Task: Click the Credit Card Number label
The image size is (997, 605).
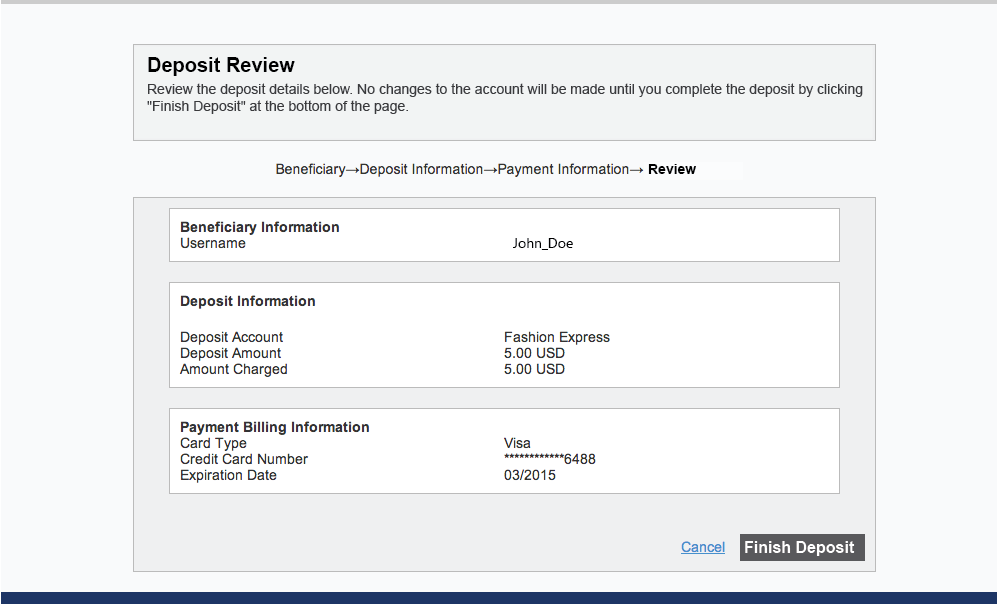Action: coord(244,459)
